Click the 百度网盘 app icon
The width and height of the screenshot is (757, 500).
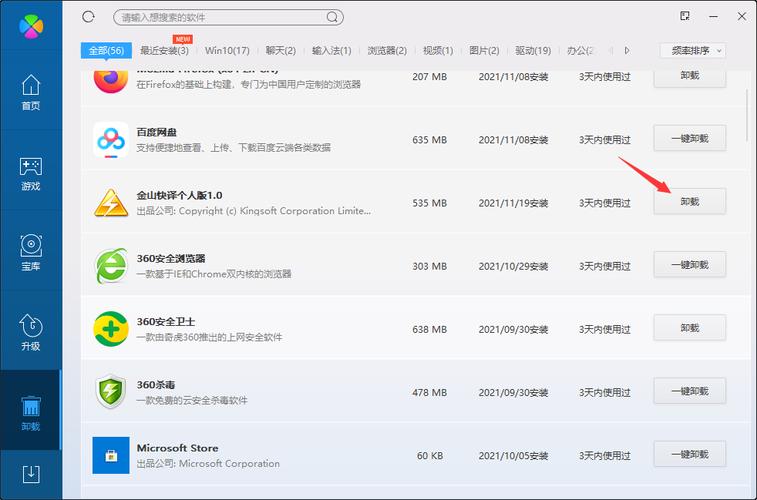[x=111, y=139]
